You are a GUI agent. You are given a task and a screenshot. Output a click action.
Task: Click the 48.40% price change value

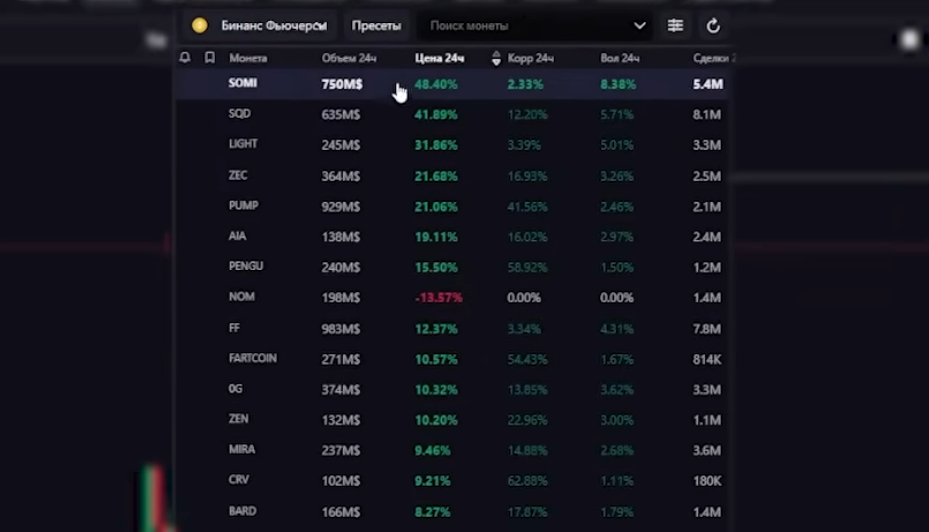[x=436, y=84]
